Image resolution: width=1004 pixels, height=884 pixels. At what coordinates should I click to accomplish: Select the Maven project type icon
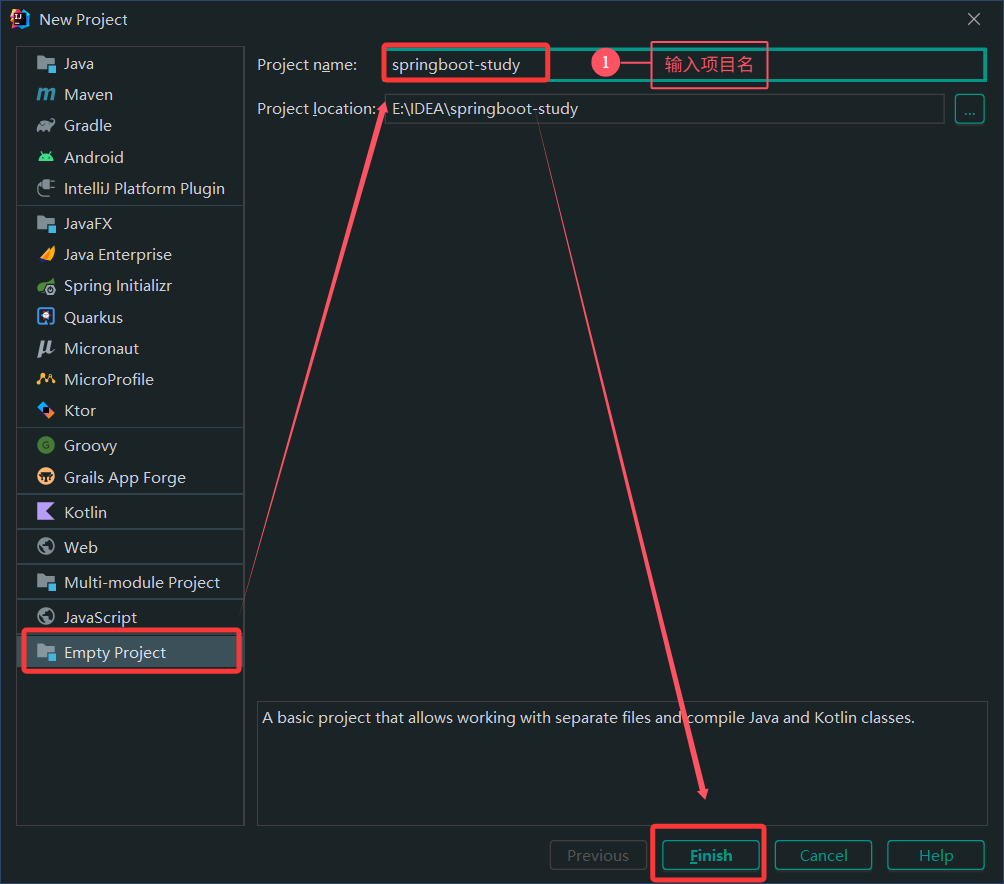tap(46, 95)
